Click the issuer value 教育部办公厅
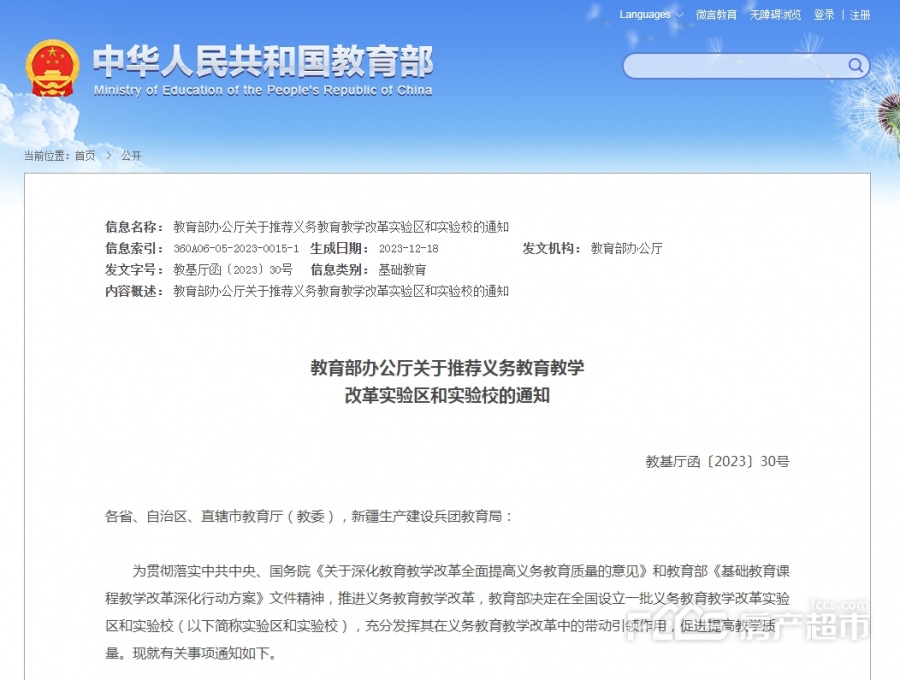The image size is (900, 680). (x=627, y=248)
